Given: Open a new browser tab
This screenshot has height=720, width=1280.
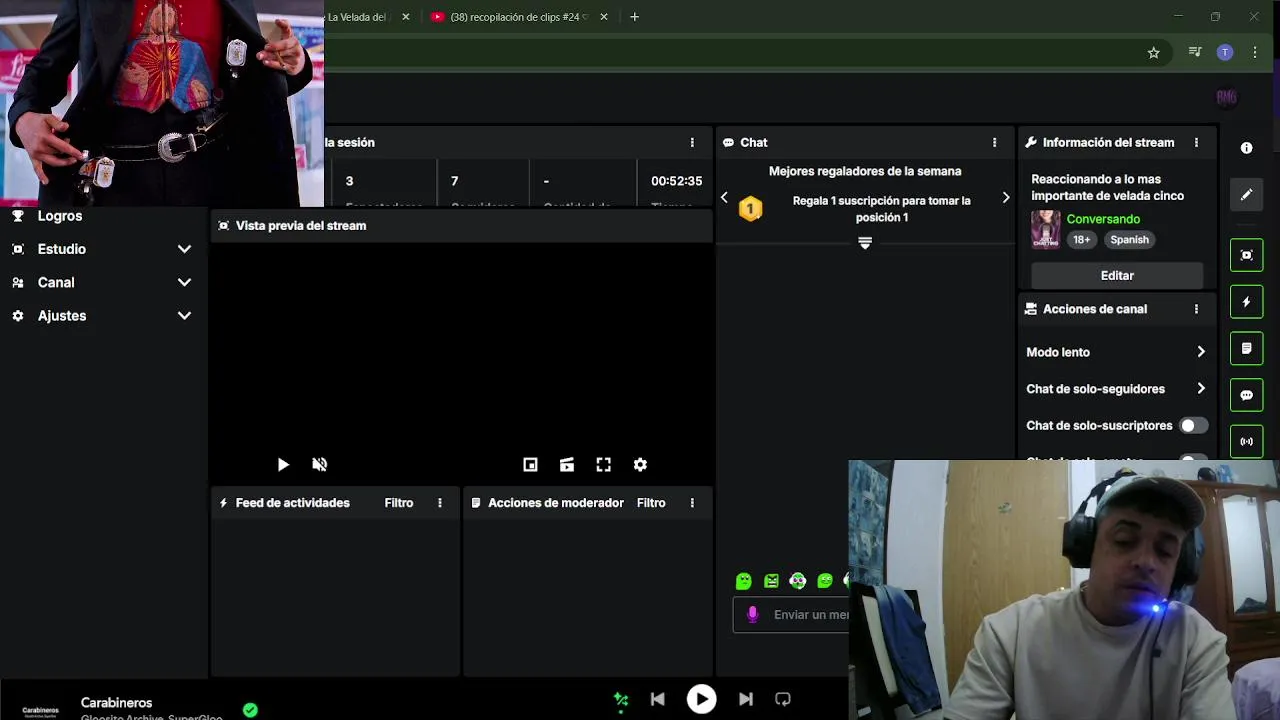Looking at the screenshot, I should click(x=634, y=17).
